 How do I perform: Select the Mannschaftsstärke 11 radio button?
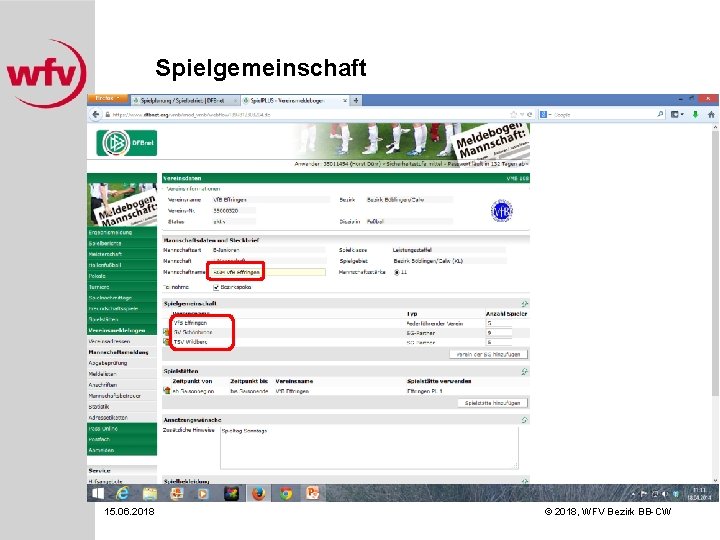coord(397,272)
